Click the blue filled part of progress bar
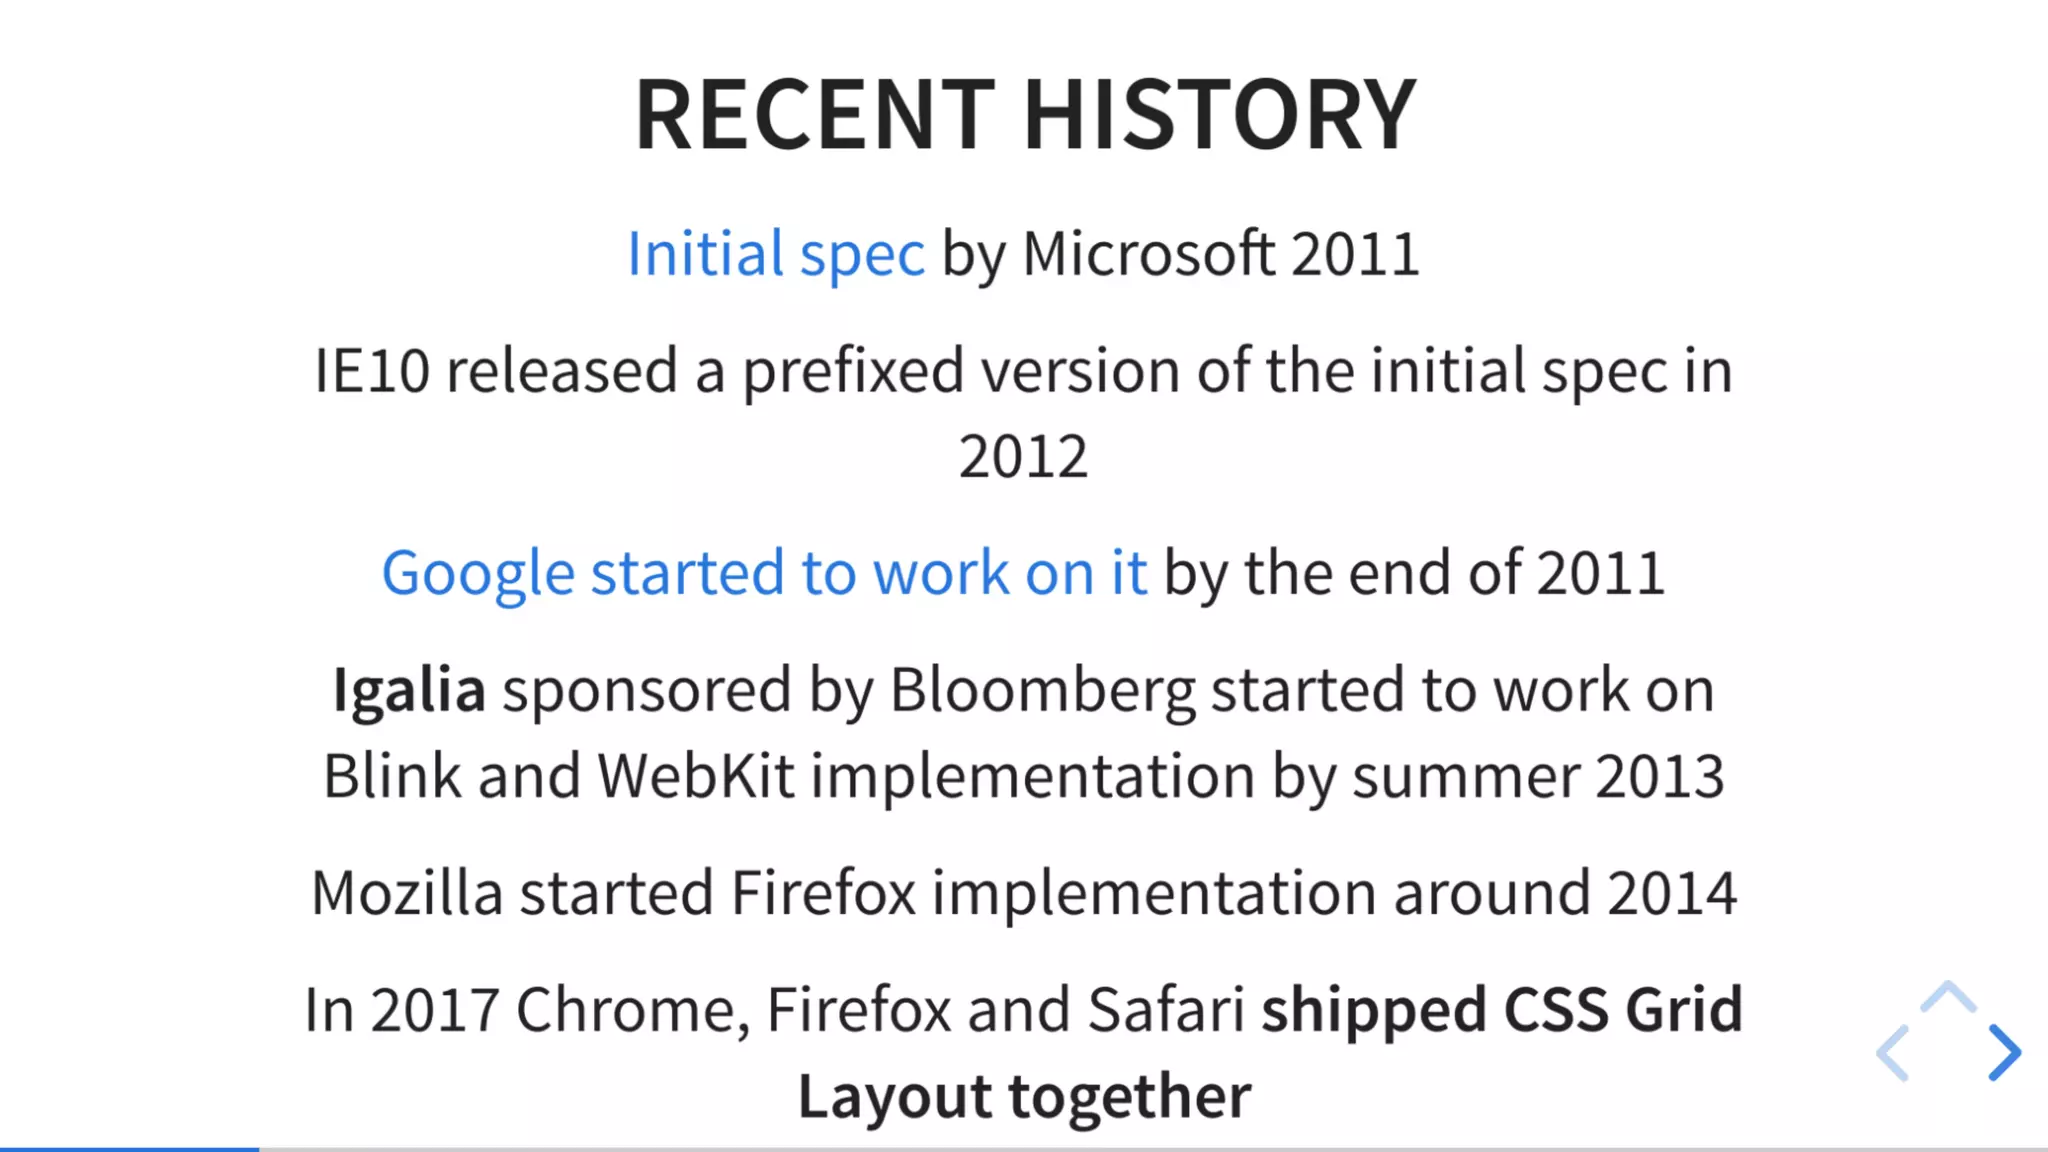This screenshot has width=2048, height=1152. pyautogui.click(x=129, y=1149)
